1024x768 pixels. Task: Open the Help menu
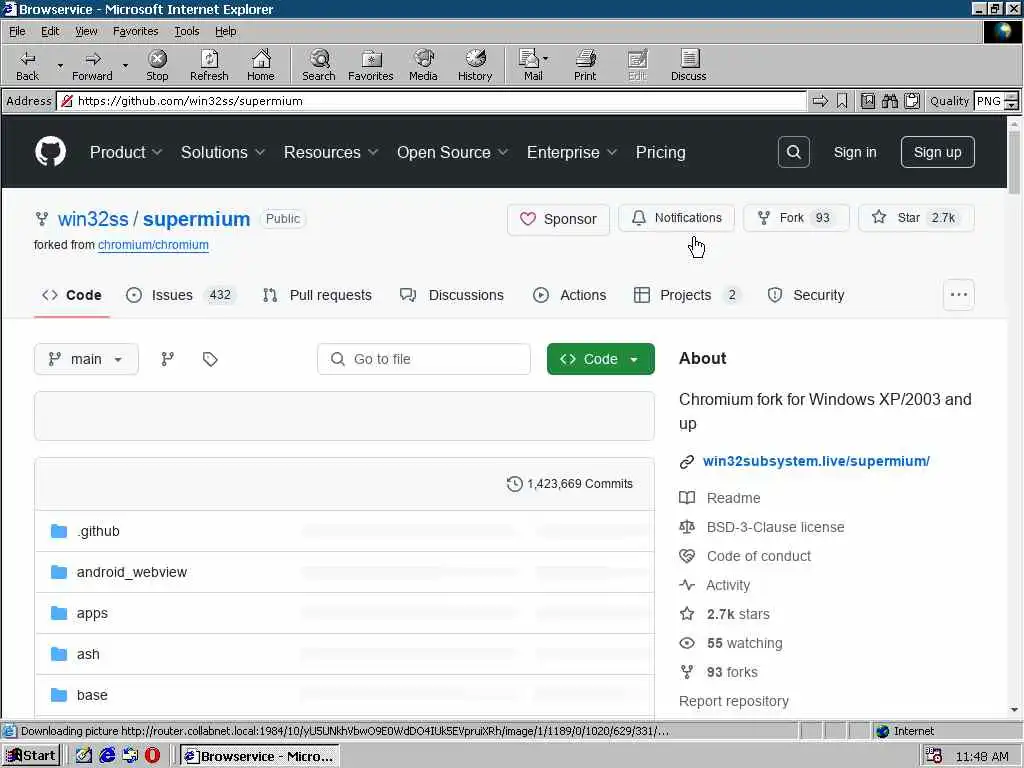(x=225, y=31)
